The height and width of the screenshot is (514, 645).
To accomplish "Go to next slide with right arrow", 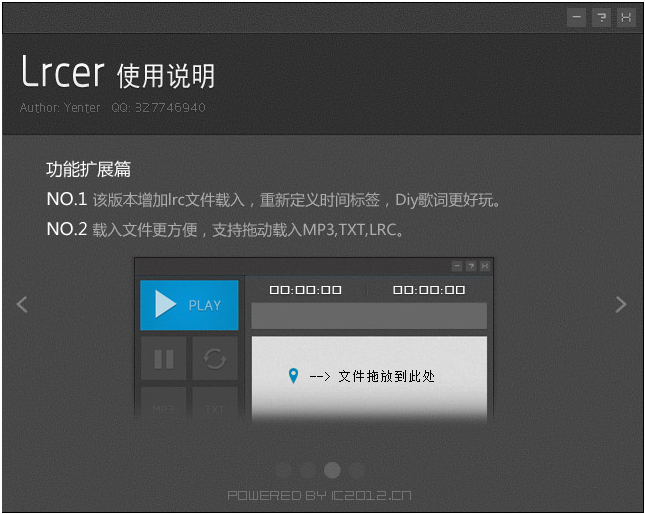I will pos(621,304).
